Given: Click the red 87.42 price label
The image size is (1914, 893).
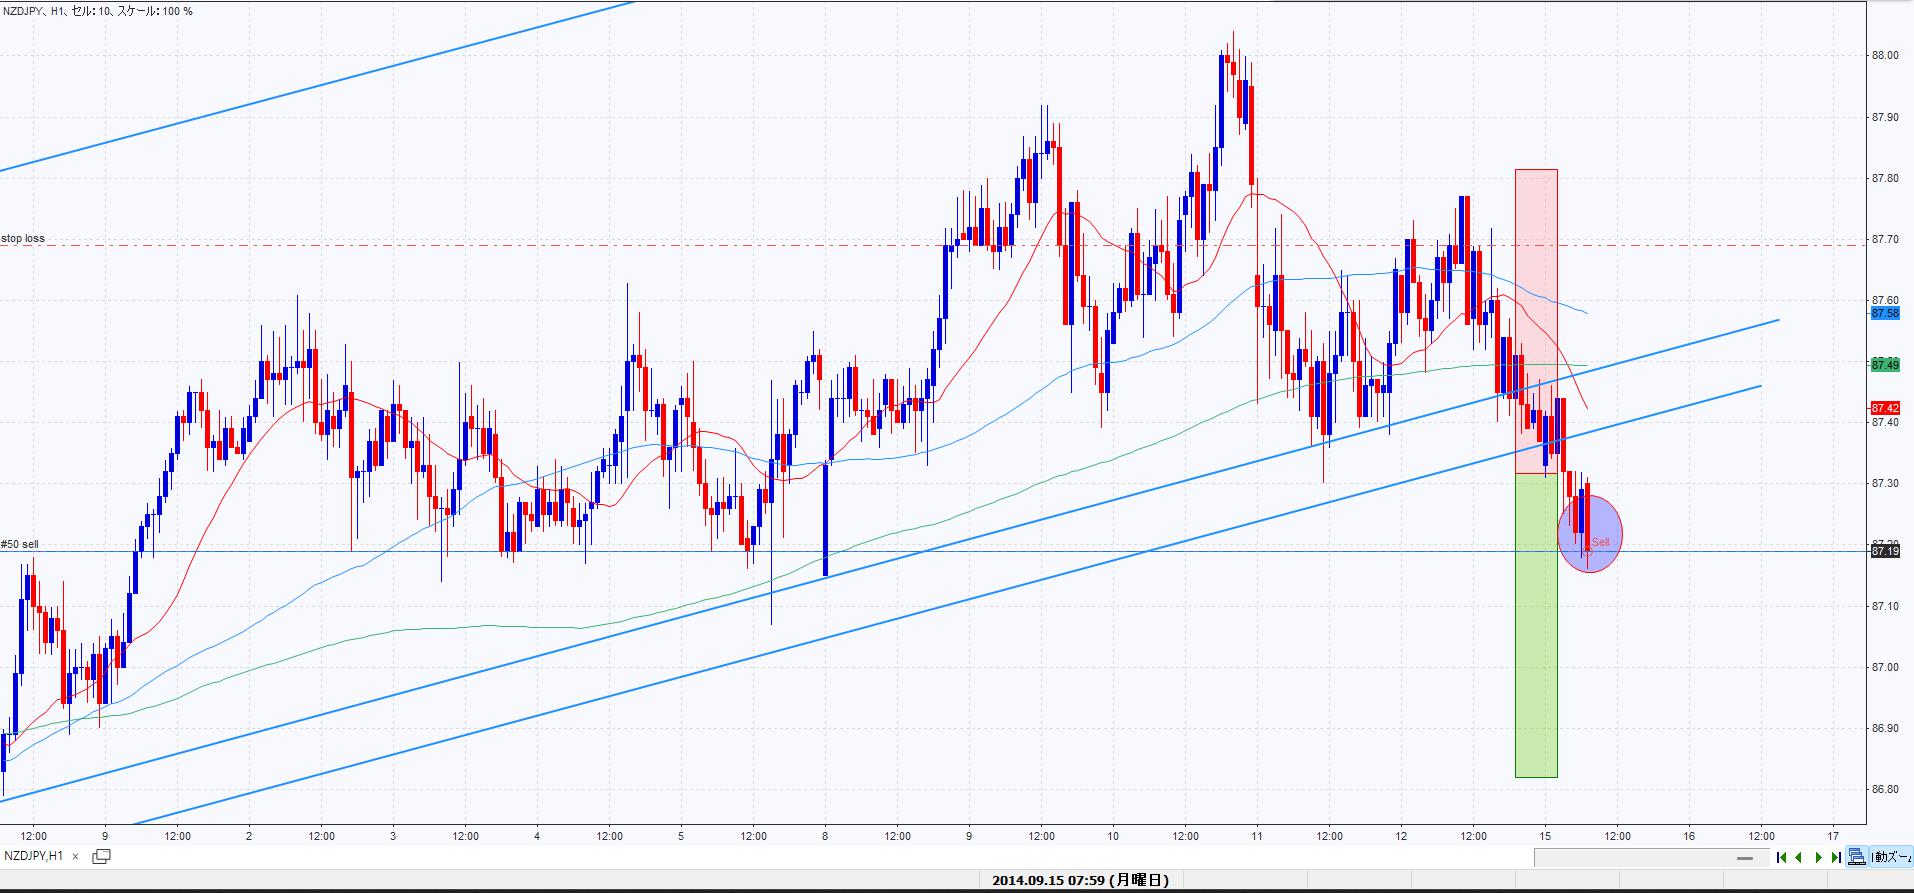Looking at the screenshot, I should (x=1885, y=408).
